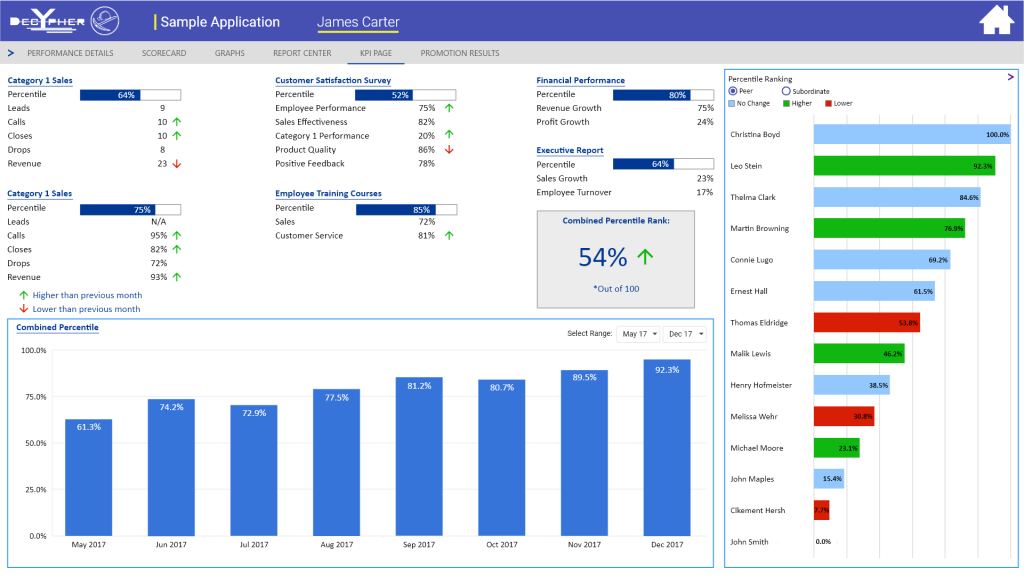Click the Executive Report 64% percentile bar
This screenshot has height=576, width=1024.
(x=664, y=164)
